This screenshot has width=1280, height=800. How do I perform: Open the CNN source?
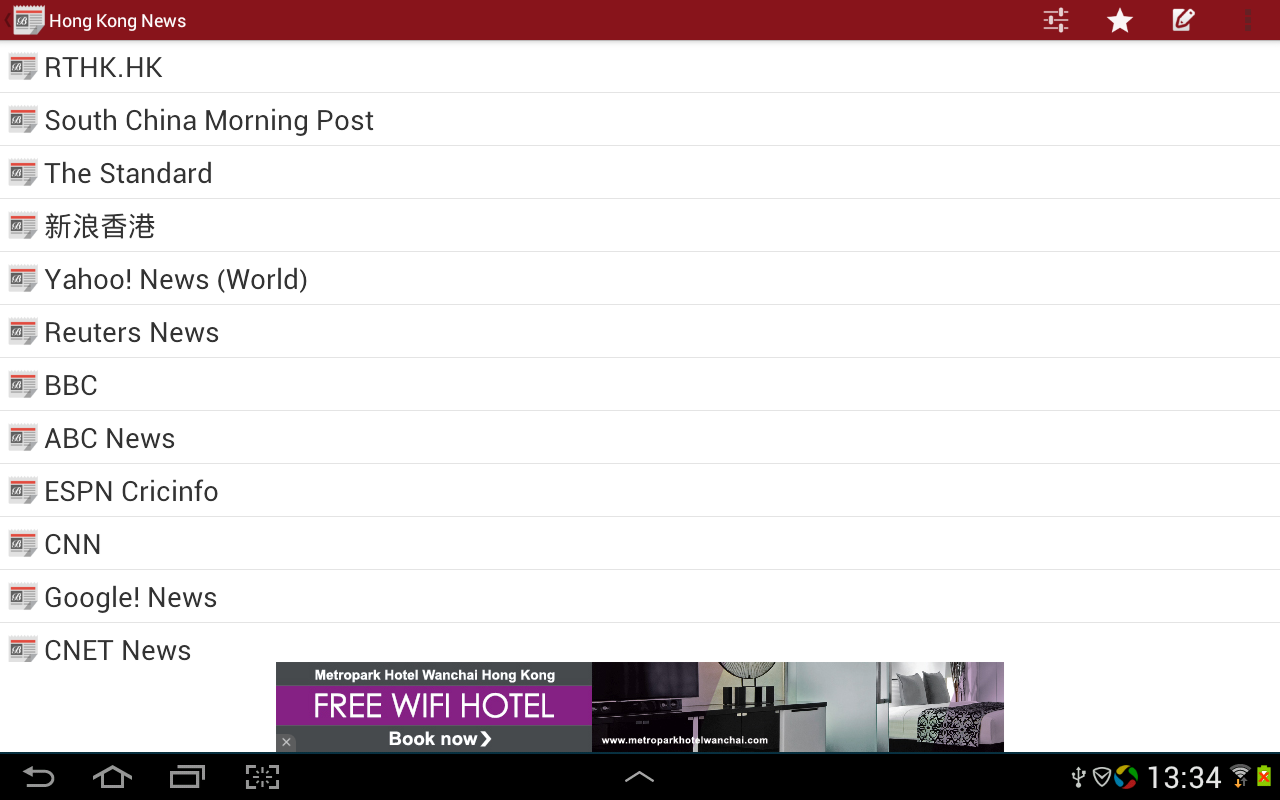pos(640,544)
